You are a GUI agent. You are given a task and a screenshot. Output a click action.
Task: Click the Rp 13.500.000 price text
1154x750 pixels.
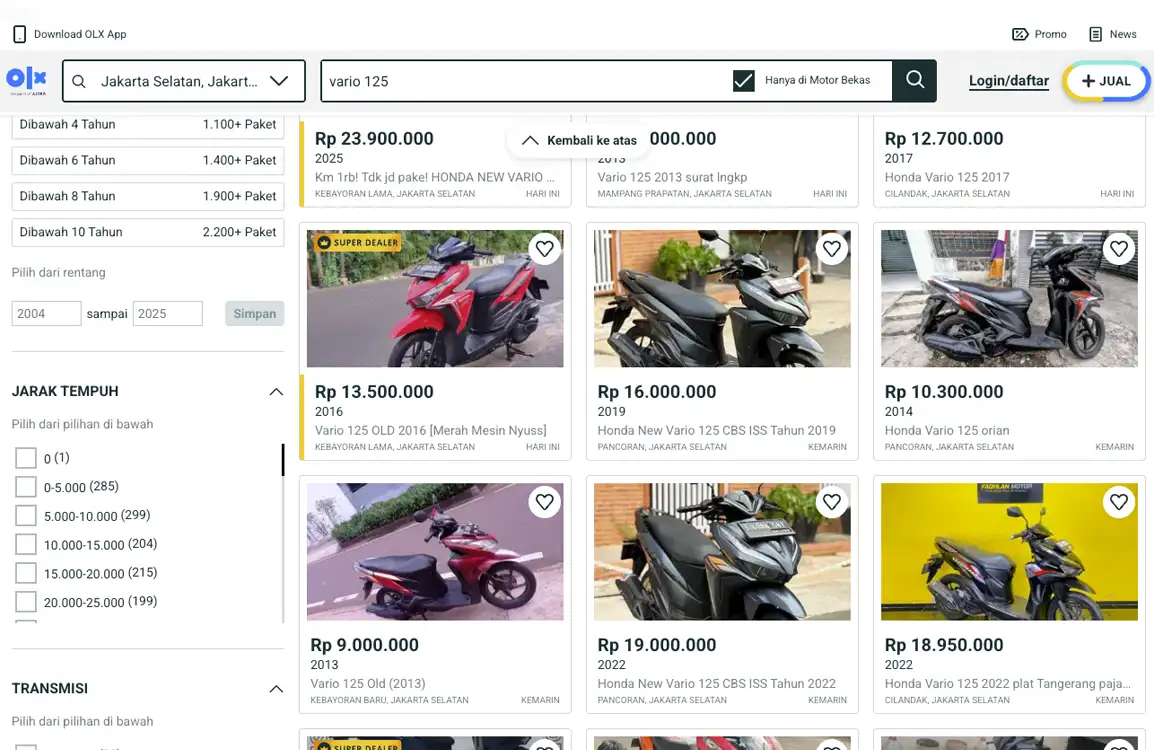[x=374, y=392]
